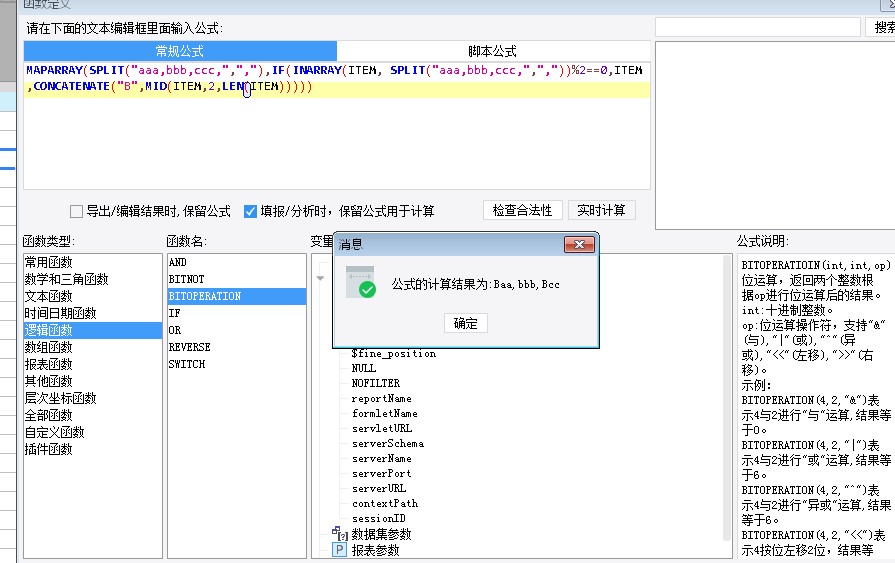Select 插件函数 category
This screenshot has height=563, width=895.
tap(92, 449)
